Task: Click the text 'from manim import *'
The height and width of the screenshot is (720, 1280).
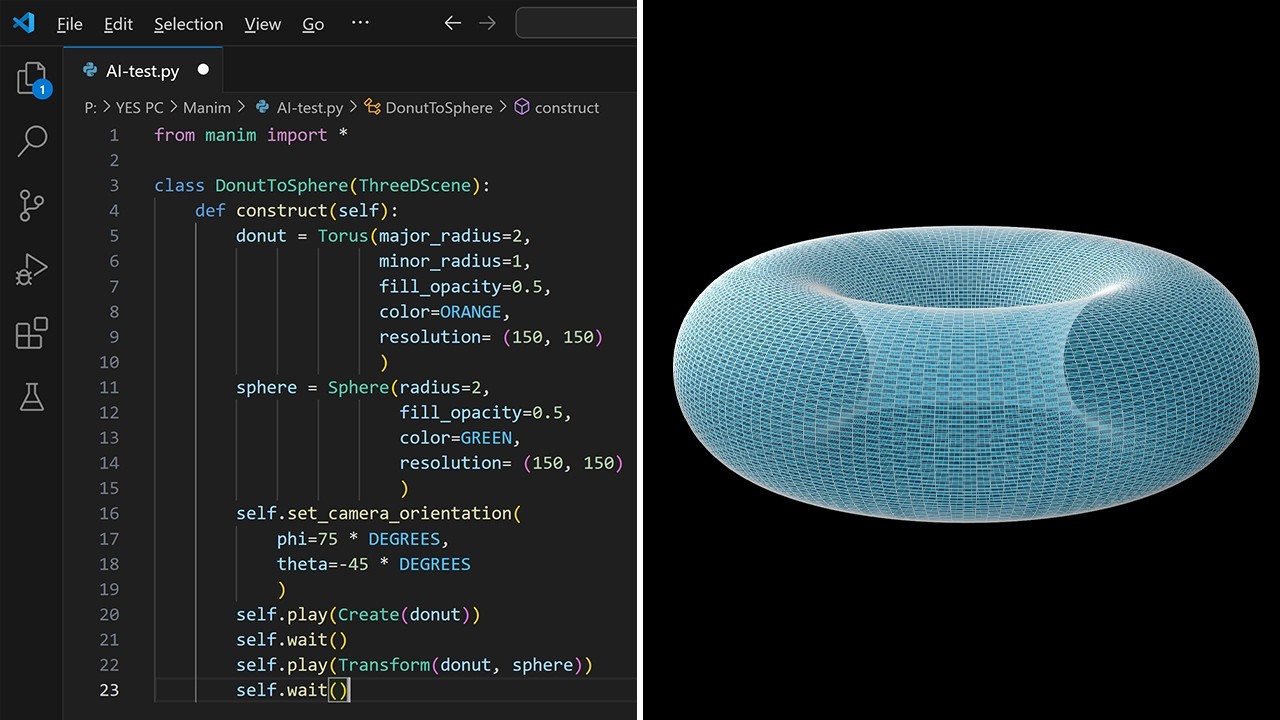Action: (251, 135)
